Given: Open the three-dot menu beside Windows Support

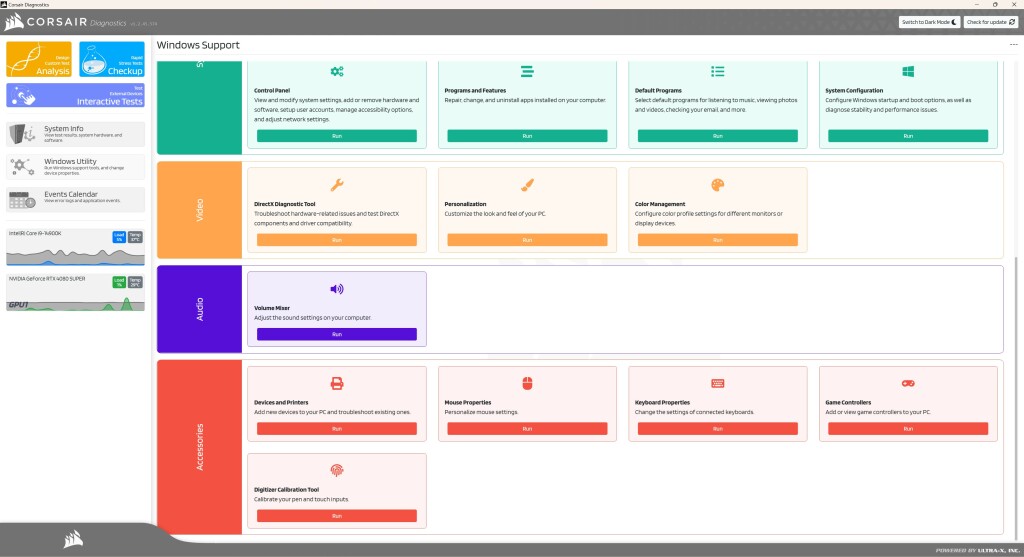Looking at the screenshot, I should [1014, 45].
